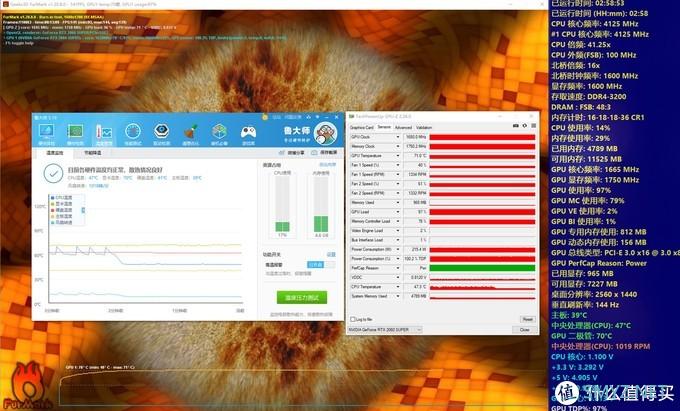The width and height of the screenshot is (680, 411).
Task: Toggle CPU温度 legend entry in chart
Action: (x=62, y=198)
